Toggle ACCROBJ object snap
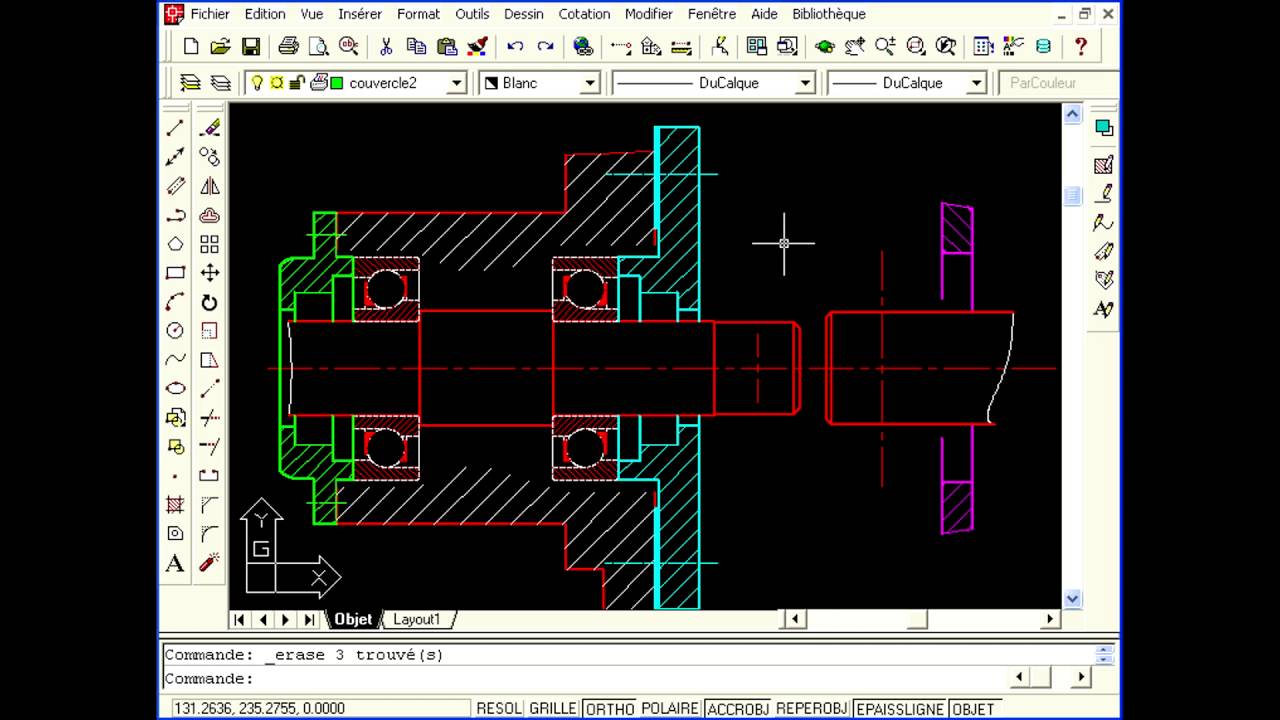The image size is (1280, 720). click(738, 708)
